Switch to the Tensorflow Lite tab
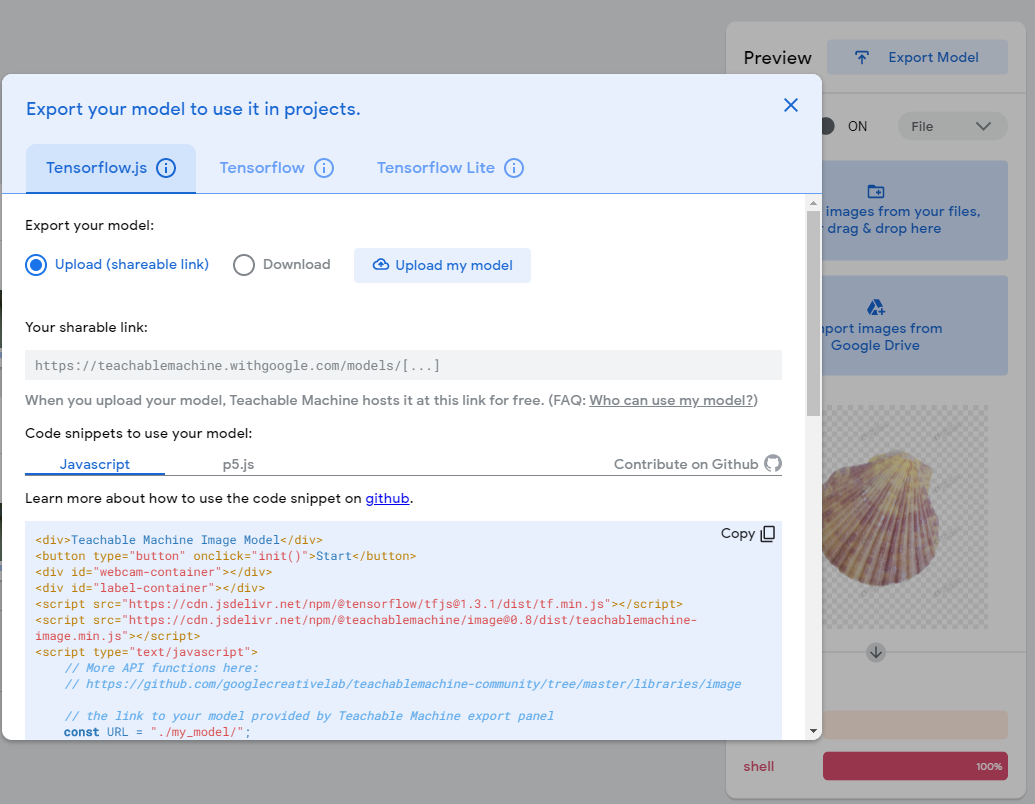The width and height of the screenshot is (1035, 804). tap(450, 168)
